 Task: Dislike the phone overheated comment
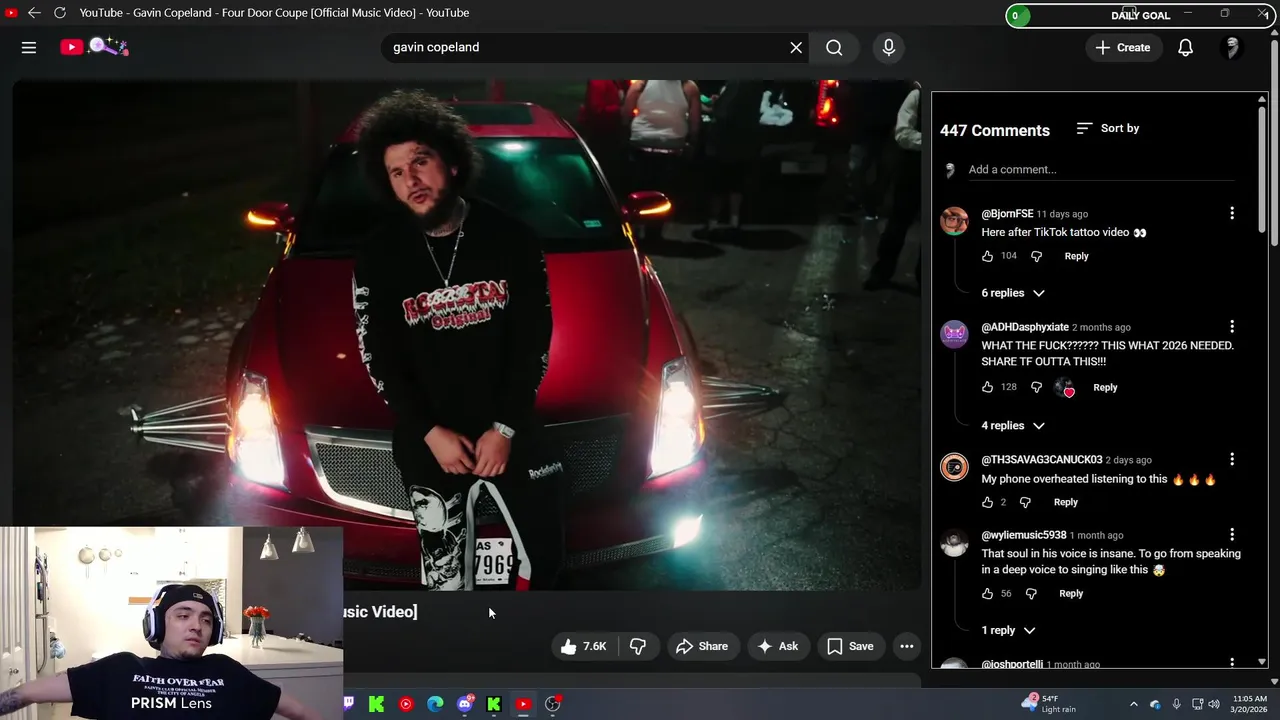[1025, 502]
